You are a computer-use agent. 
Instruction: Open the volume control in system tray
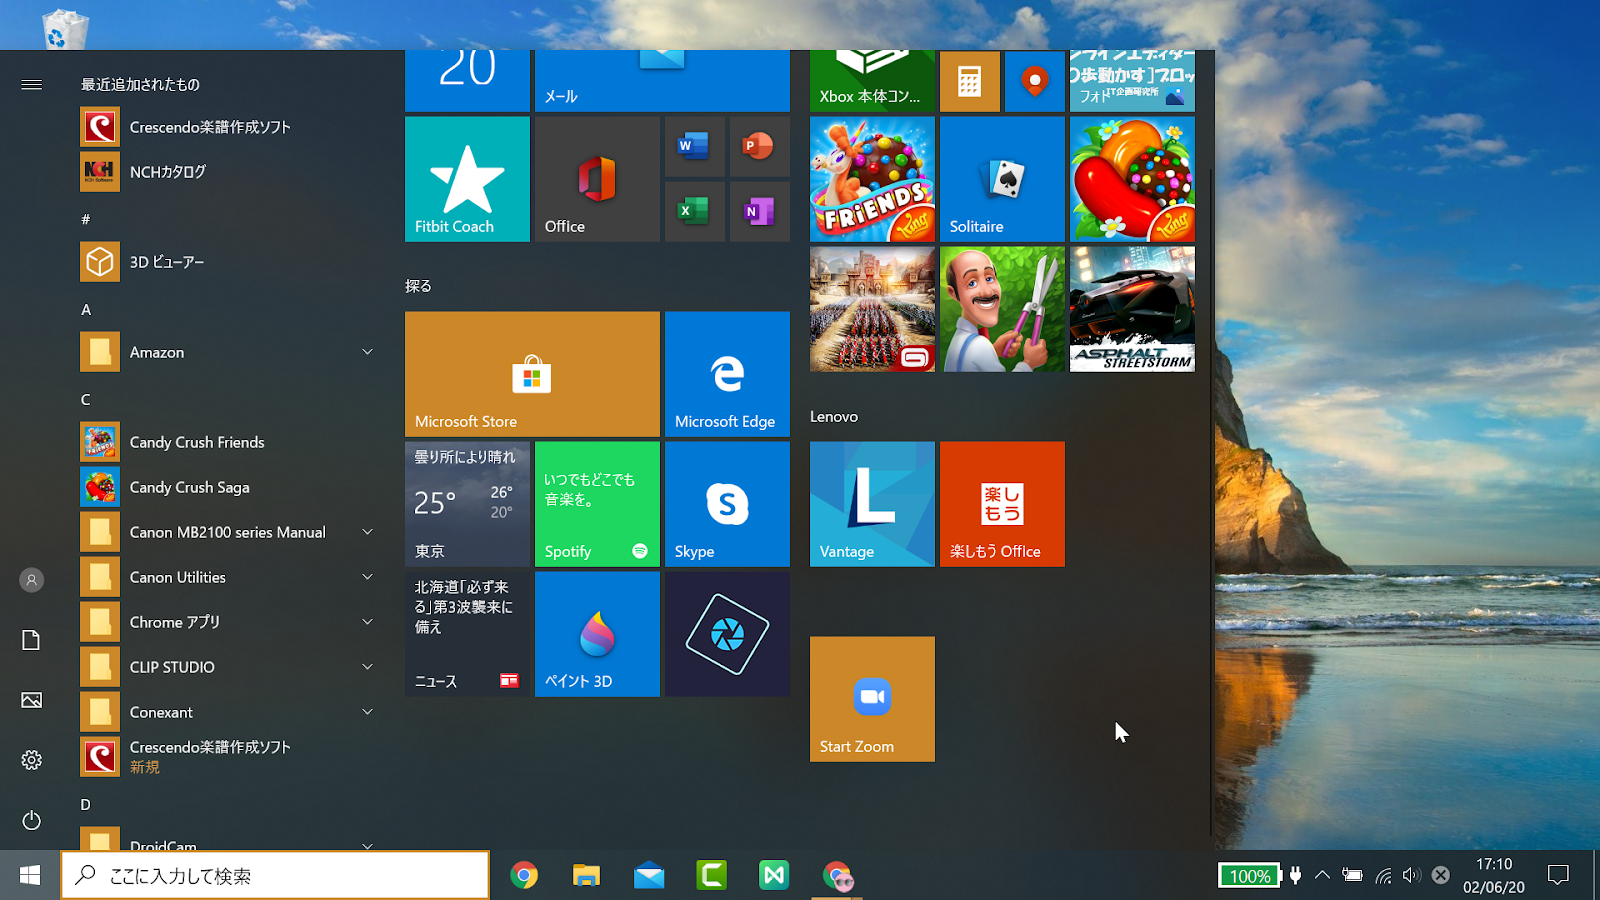(x=1411, y=875)
